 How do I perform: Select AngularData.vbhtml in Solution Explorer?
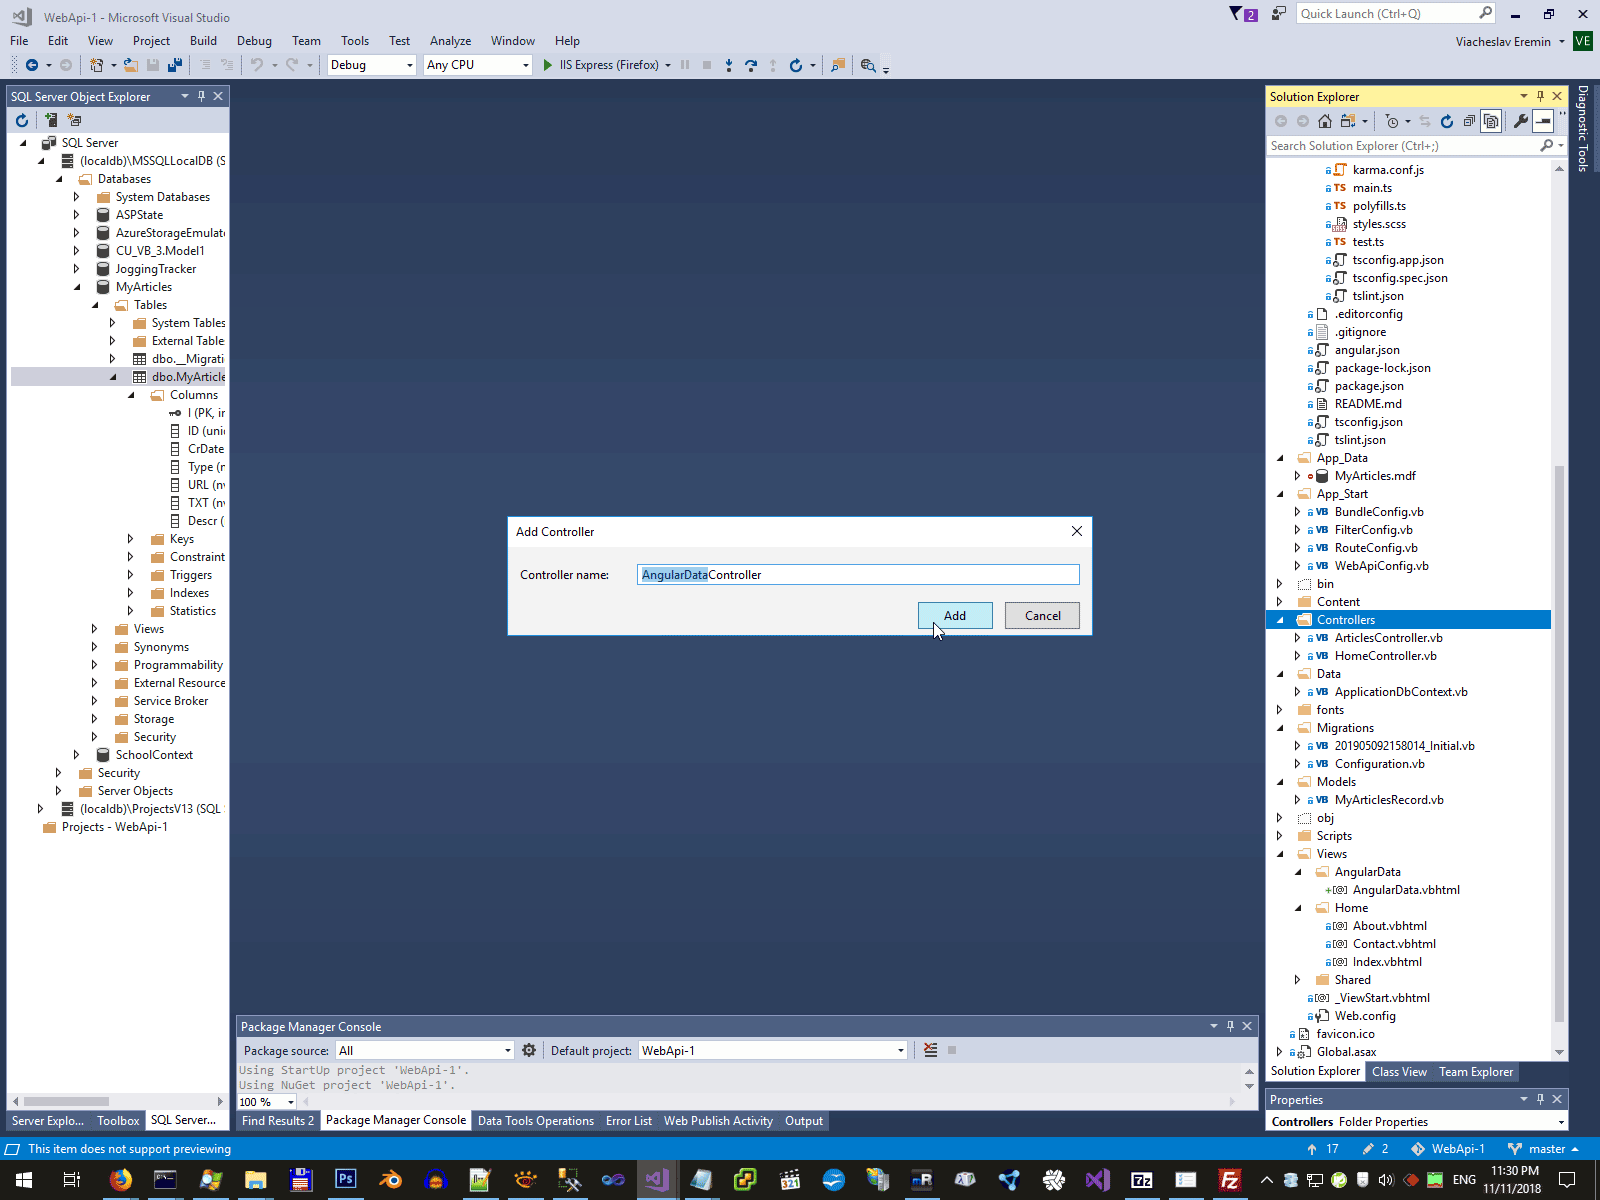[1406, 890]
